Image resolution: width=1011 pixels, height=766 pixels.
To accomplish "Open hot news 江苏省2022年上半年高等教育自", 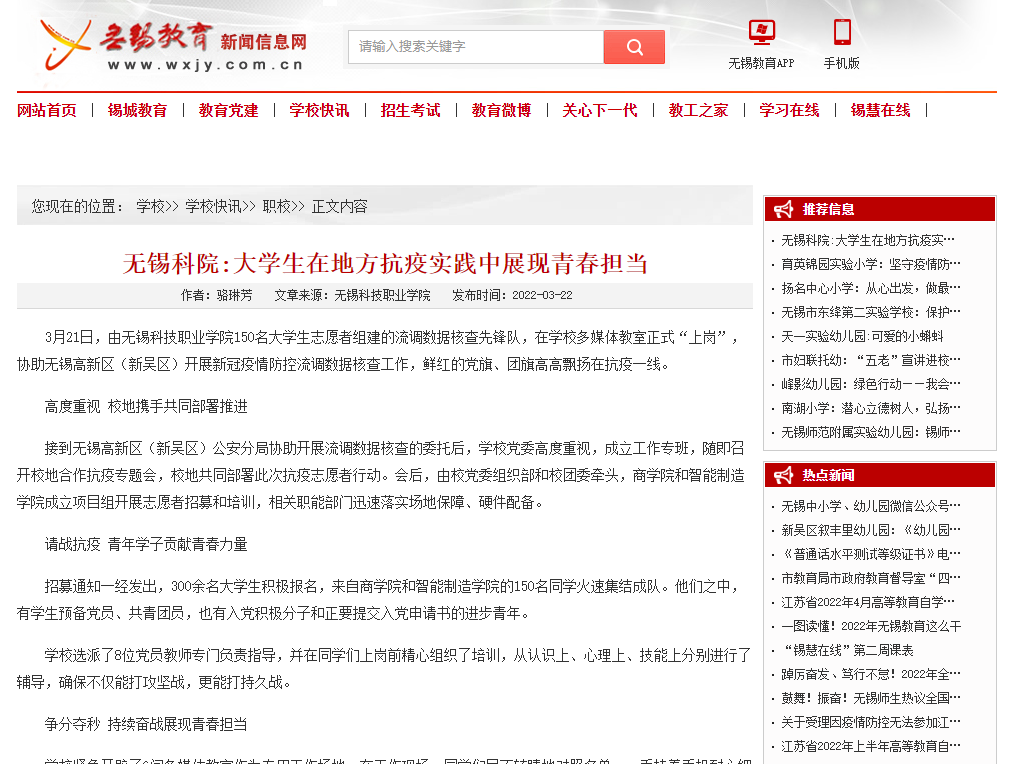I will 870,747.
